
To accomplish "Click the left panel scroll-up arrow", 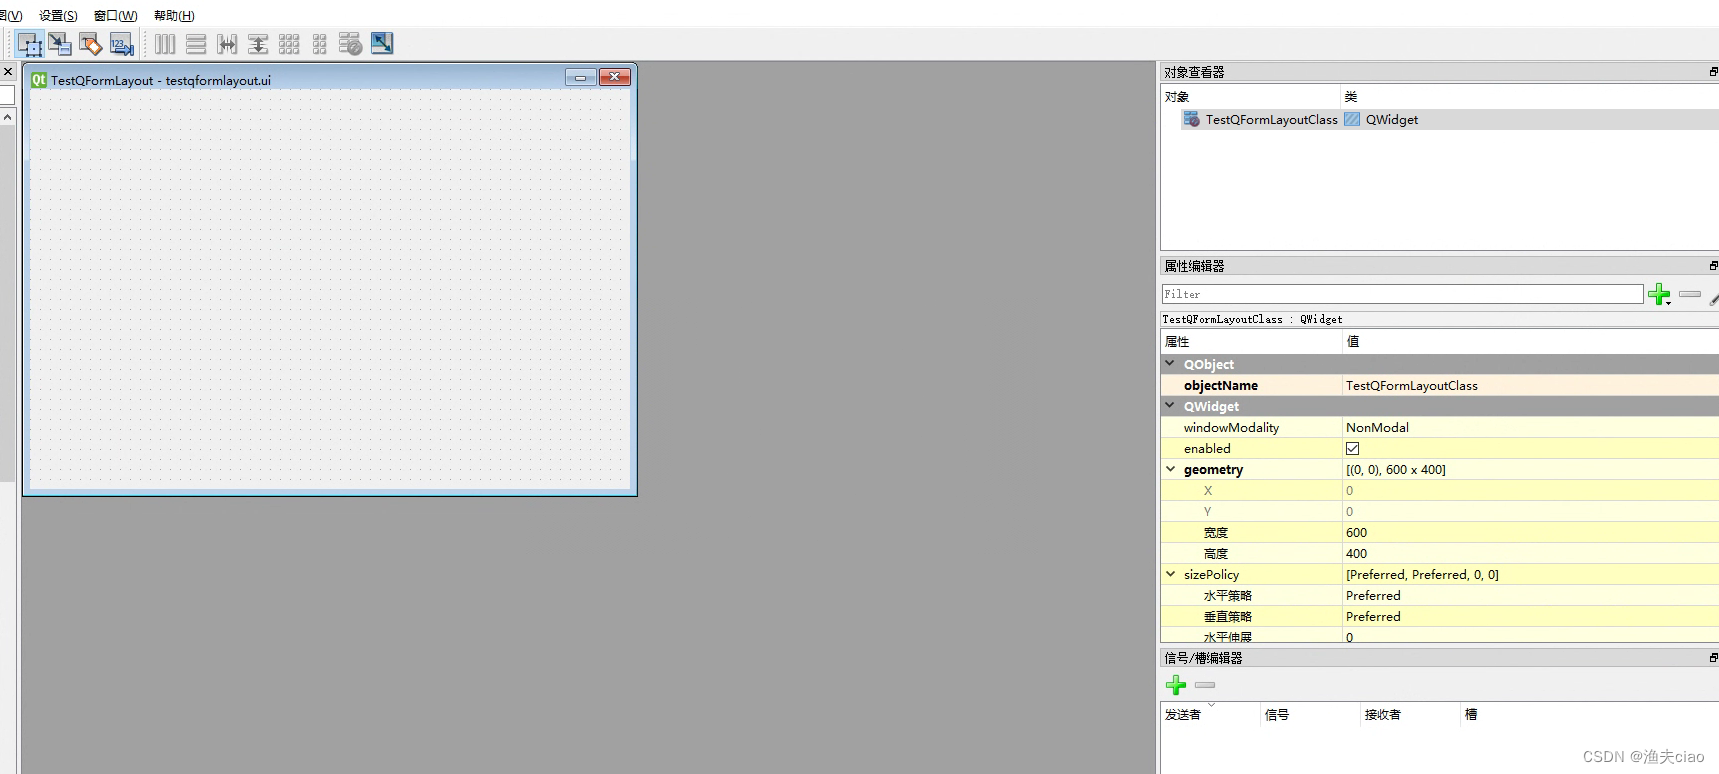I will click(8, 117).
